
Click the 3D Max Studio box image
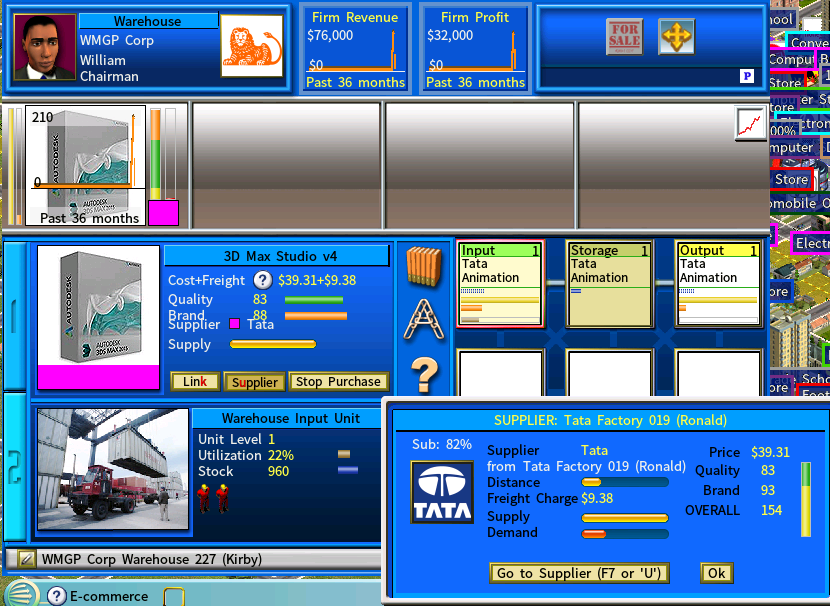click(x=98, y=307)
